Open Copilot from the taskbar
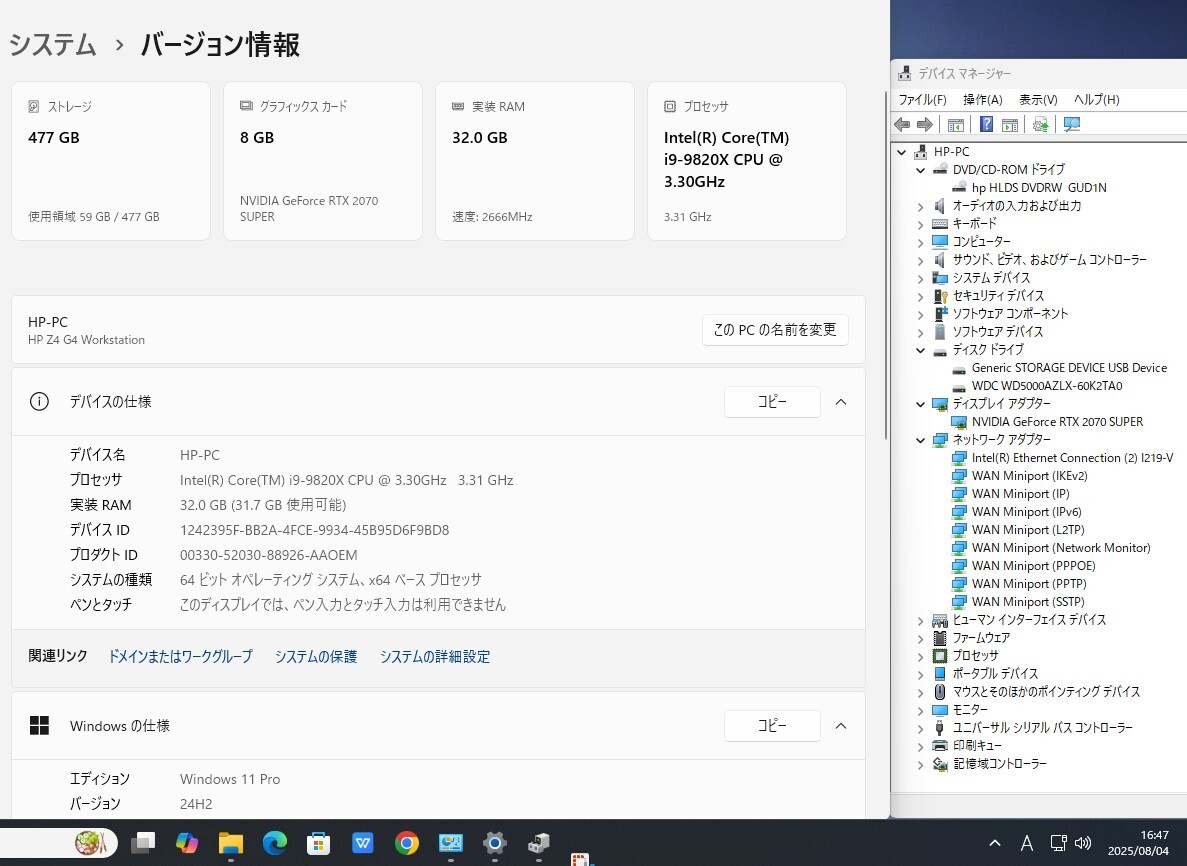The image size is (1187, 866). (186, 843)
